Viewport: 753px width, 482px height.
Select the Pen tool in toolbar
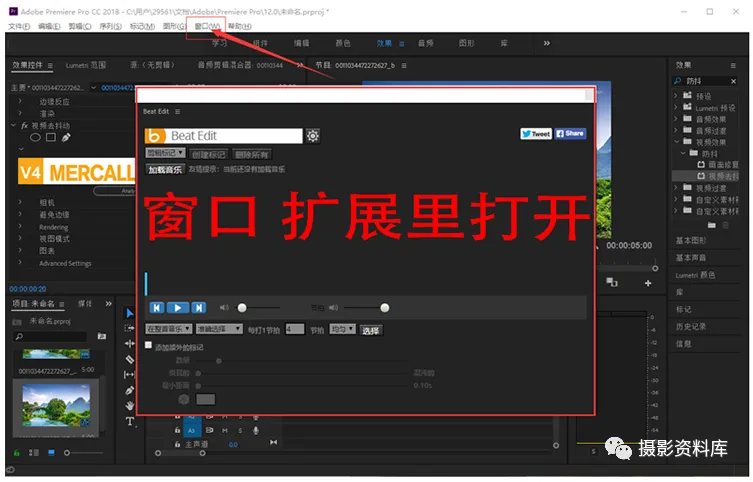(130, 390)
